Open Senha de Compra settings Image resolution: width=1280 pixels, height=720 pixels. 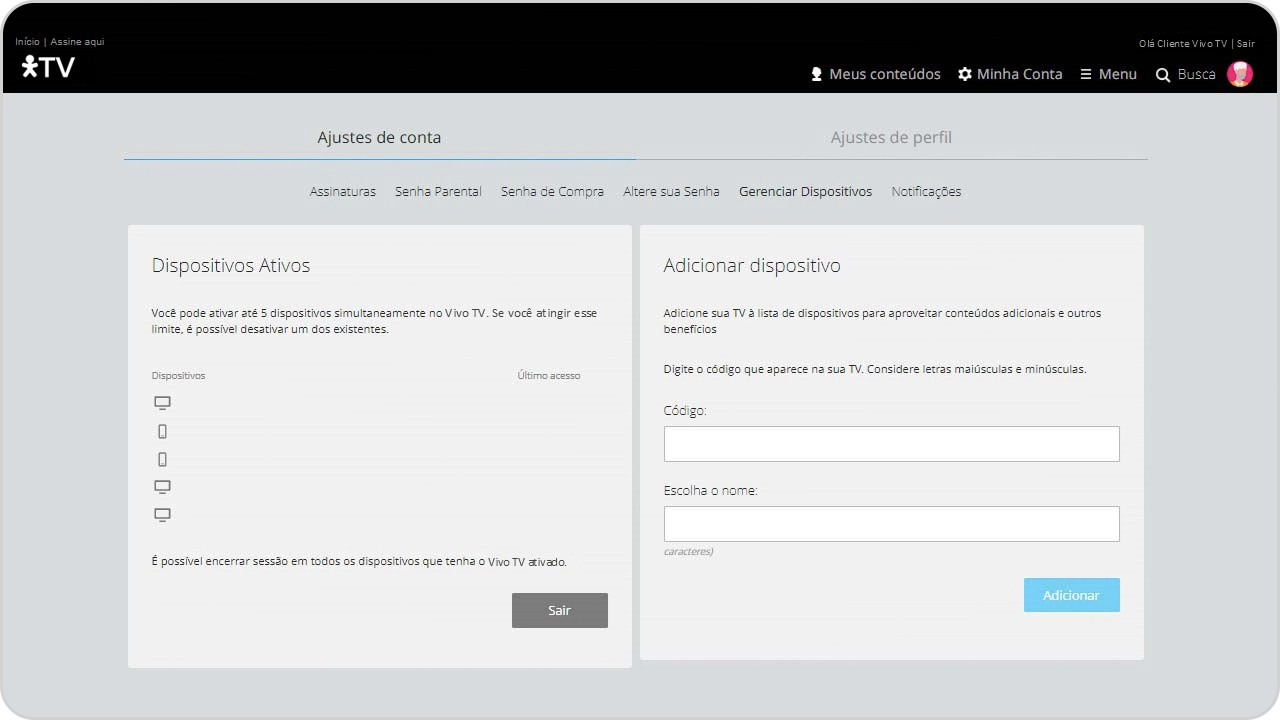(552, 192)
